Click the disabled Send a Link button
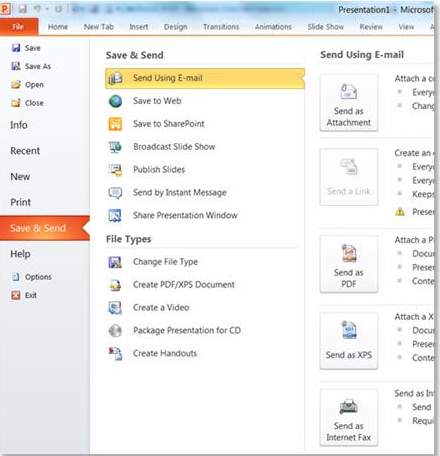Screen dimensions: 440x456 (349, 177)
